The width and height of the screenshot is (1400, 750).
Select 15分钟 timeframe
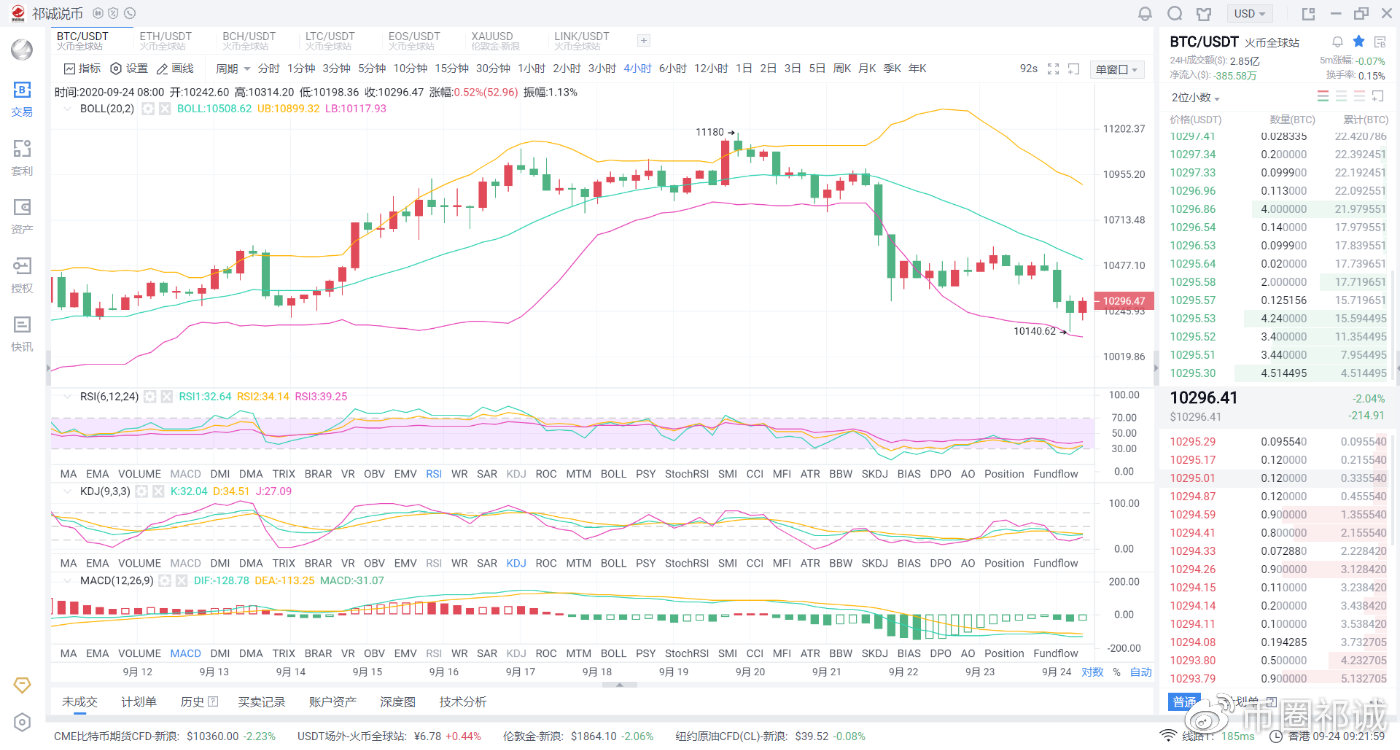[452, 68]
